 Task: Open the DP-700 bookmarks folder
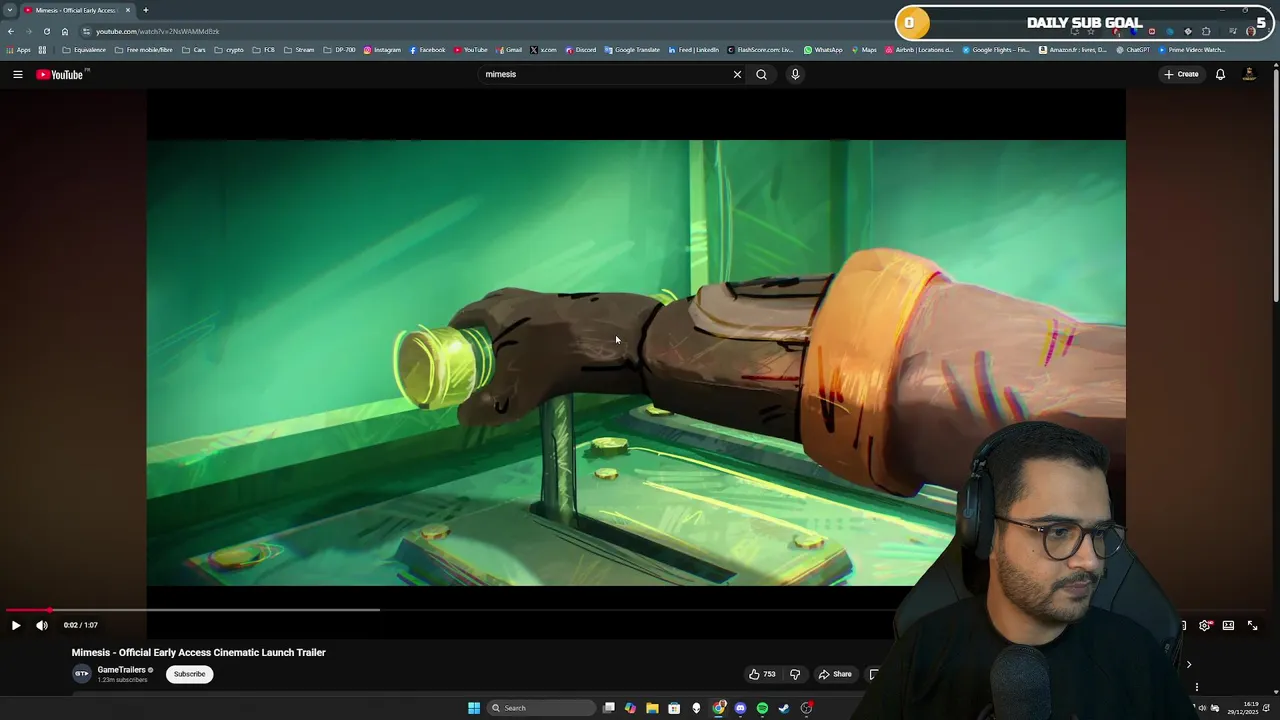click(340, 50)
